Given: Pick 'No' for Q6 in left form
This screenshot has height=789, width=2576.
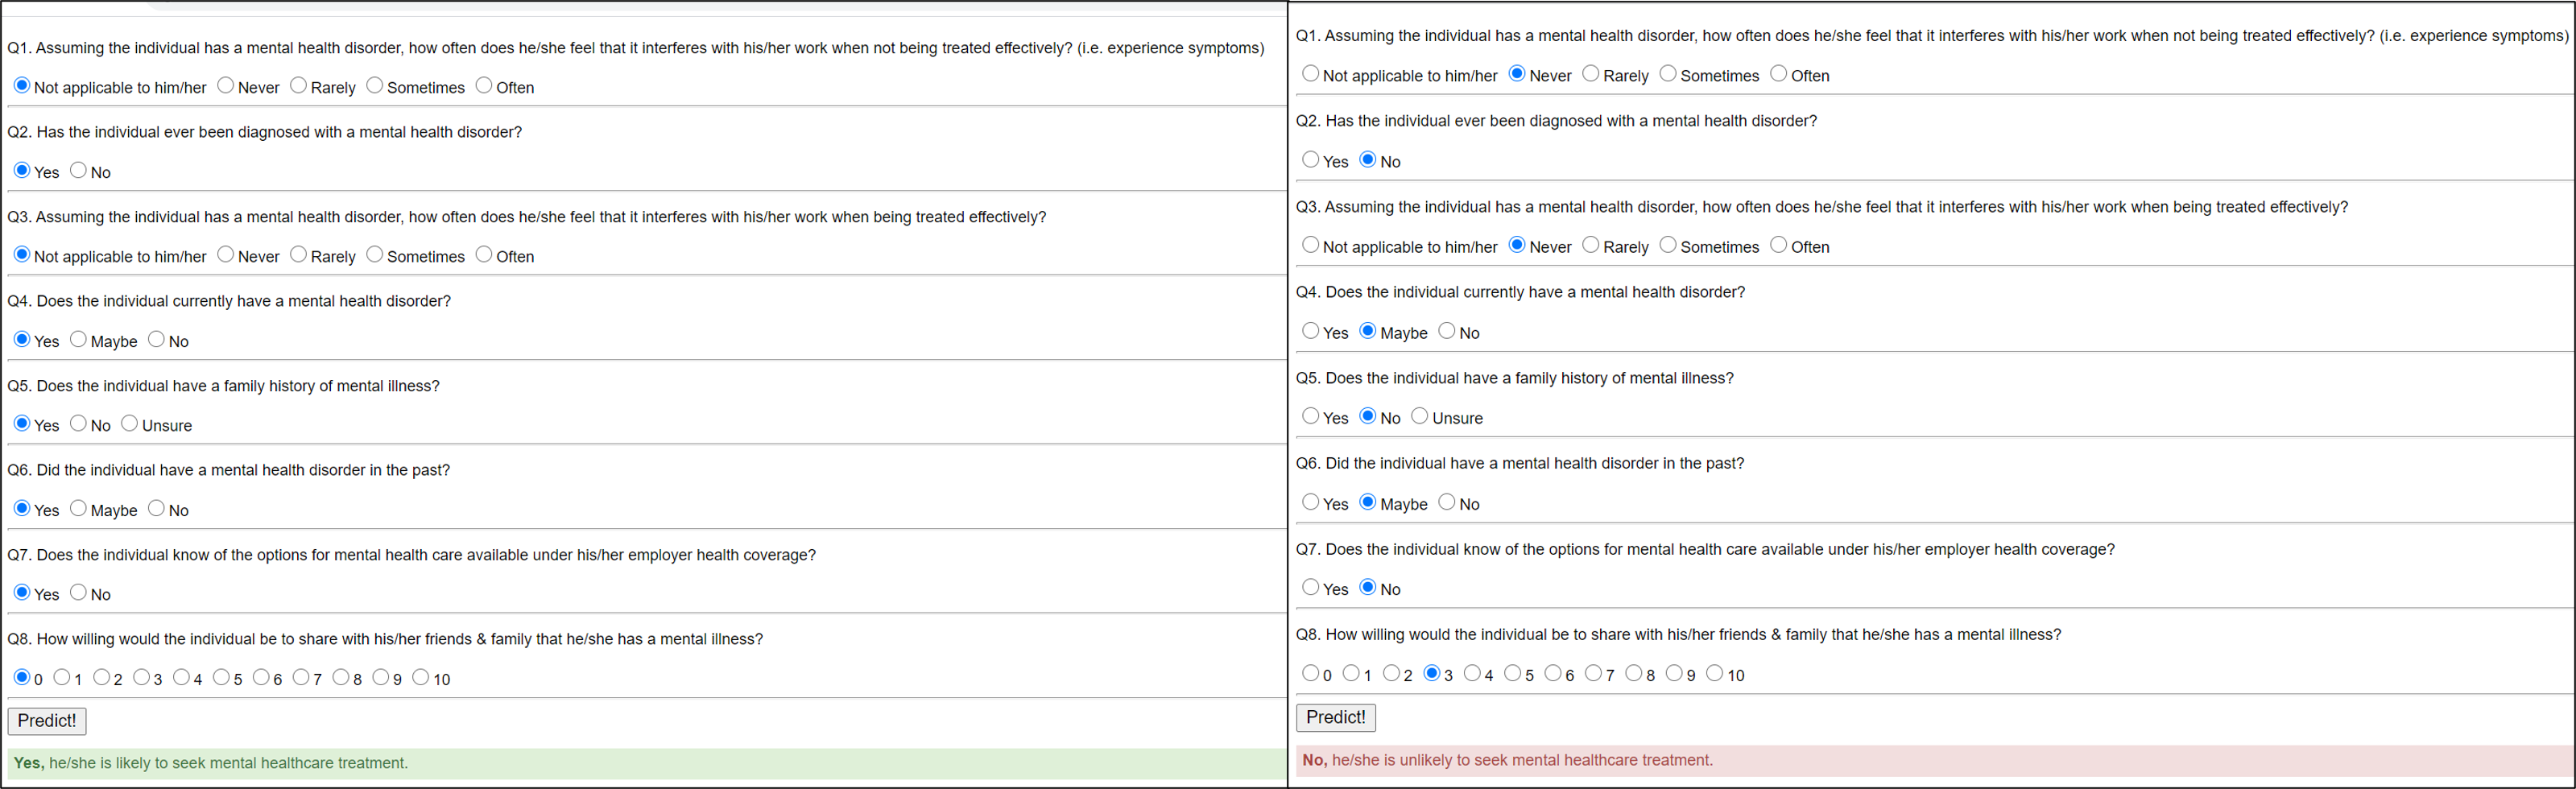Looking at the screenshot, I should coord(157,509).
